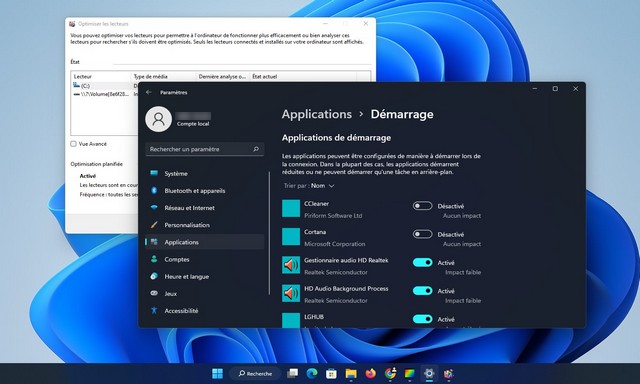Open Système settings
The height and width of the screenshot is (384, 640).
204,173
